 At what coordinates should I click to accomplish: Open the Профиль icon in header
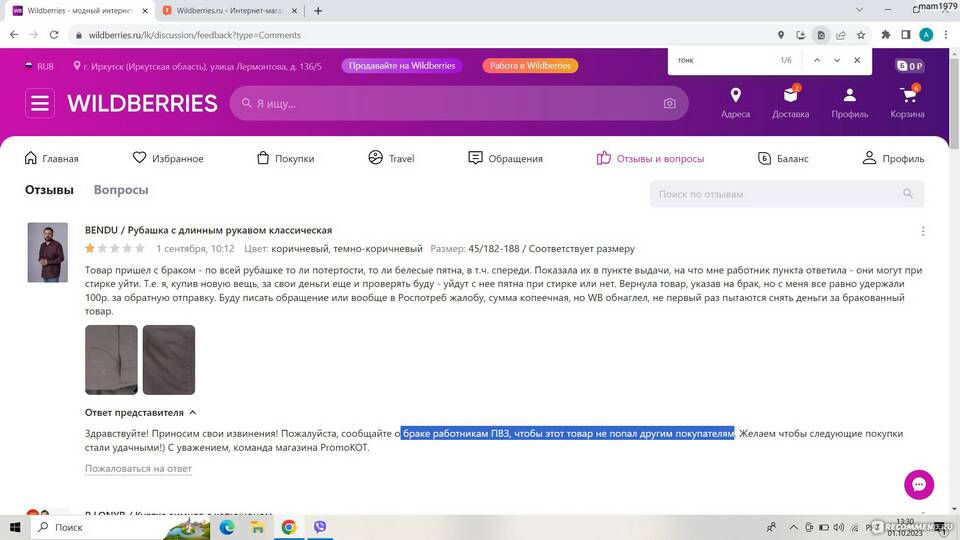[849, 102]
